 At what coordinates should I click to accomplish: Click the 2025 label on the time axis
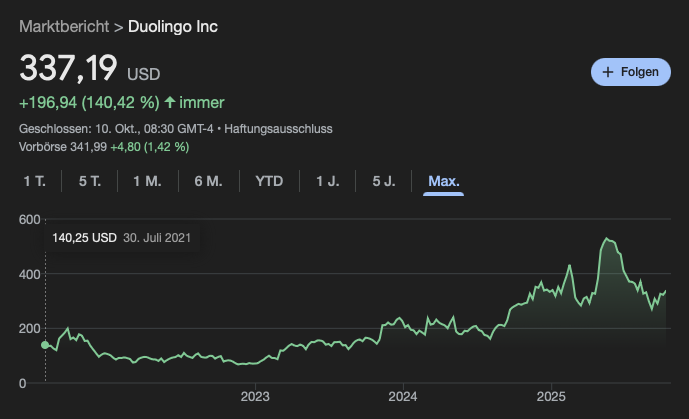tap(551, 396)
